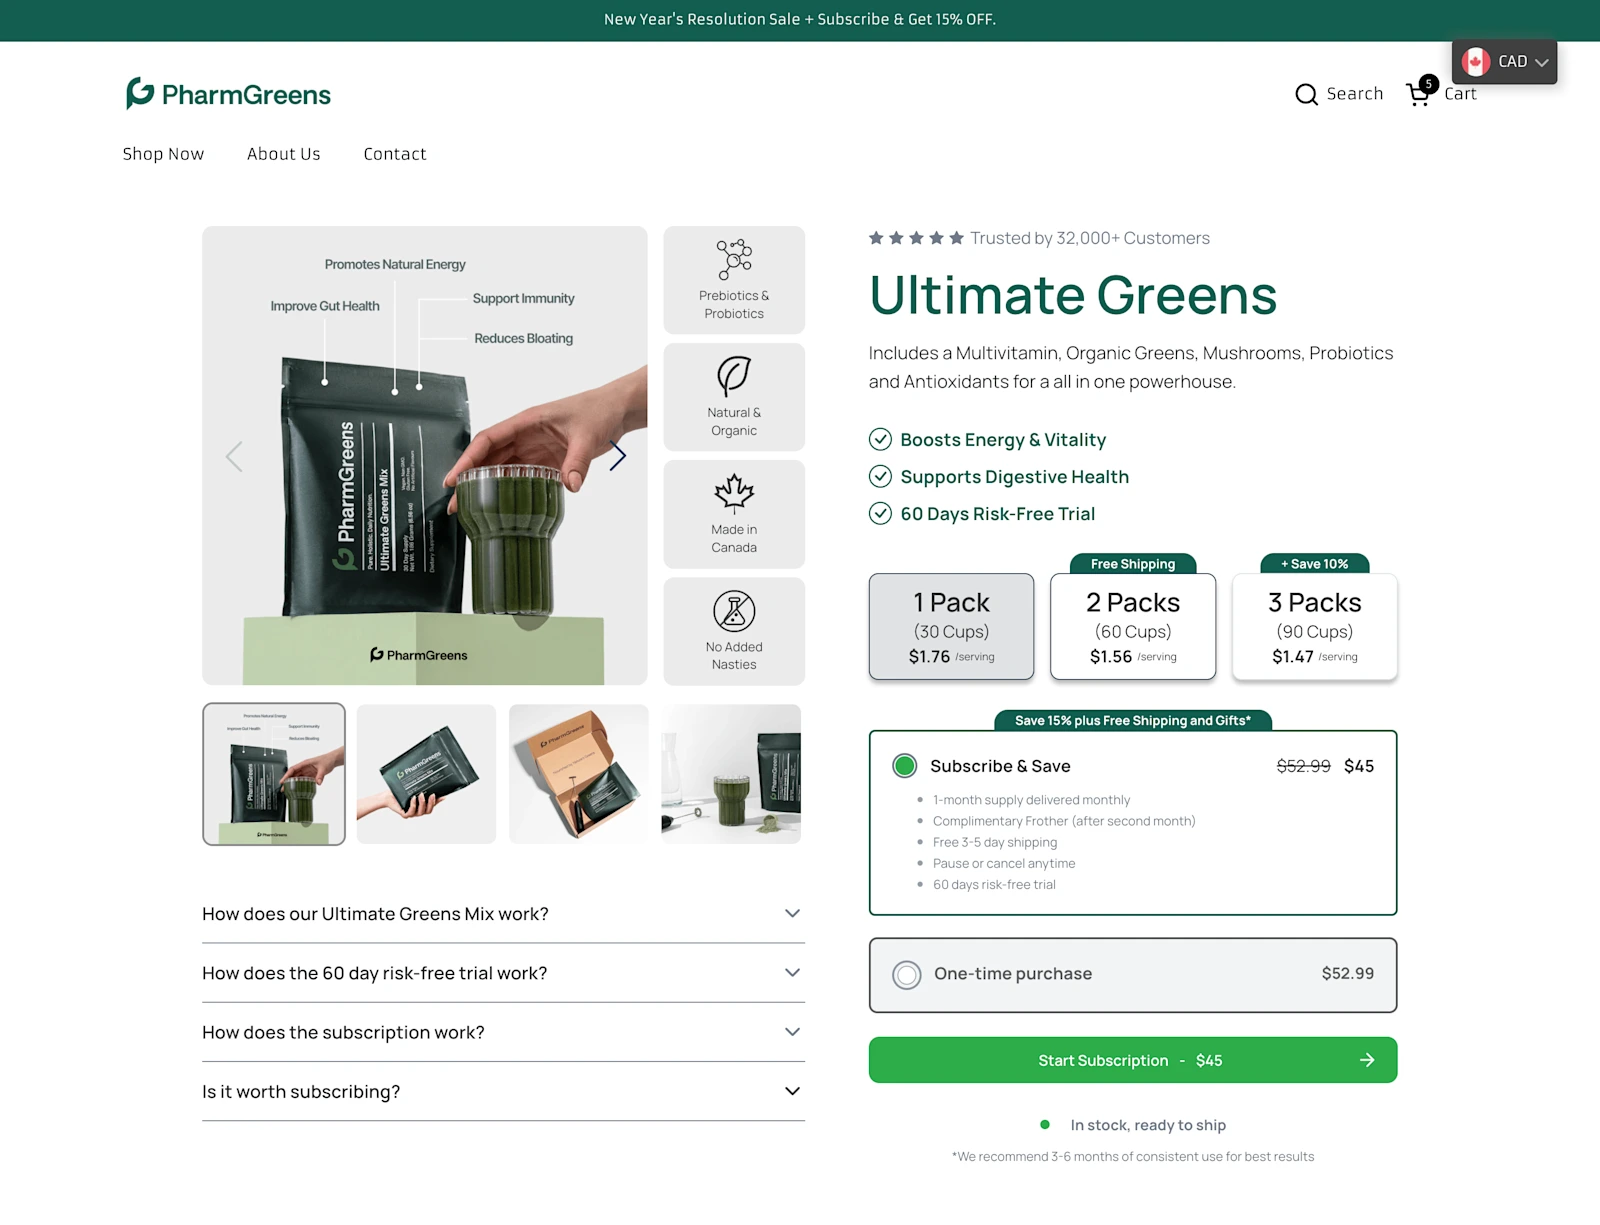The image size is (1600, 1225).
Task: Click checkmark beside Boosts Energy & Vitality
Action: coord(880,439)
